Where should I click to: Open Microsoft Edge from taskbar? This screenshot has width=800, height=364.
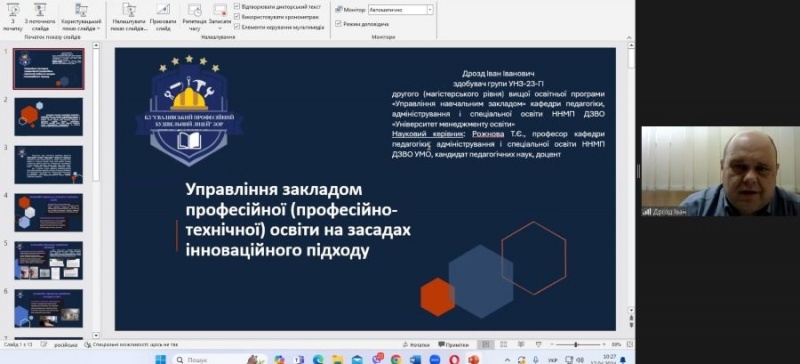[x=318, y=359]
